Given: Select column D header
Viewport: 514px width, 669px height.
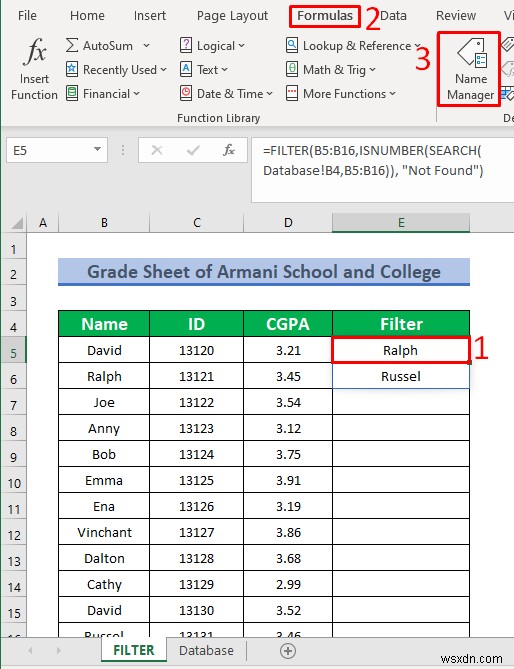Looking at the screenshot, I should pos(288,223).
